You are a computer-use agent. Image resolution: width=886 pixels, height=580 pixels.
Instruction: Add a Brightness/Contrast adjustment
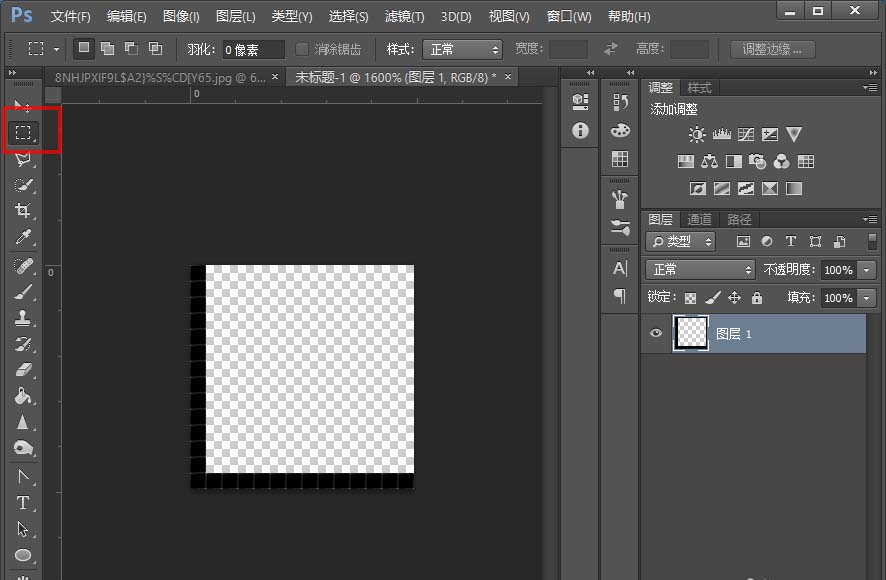[x=697, y=134]
